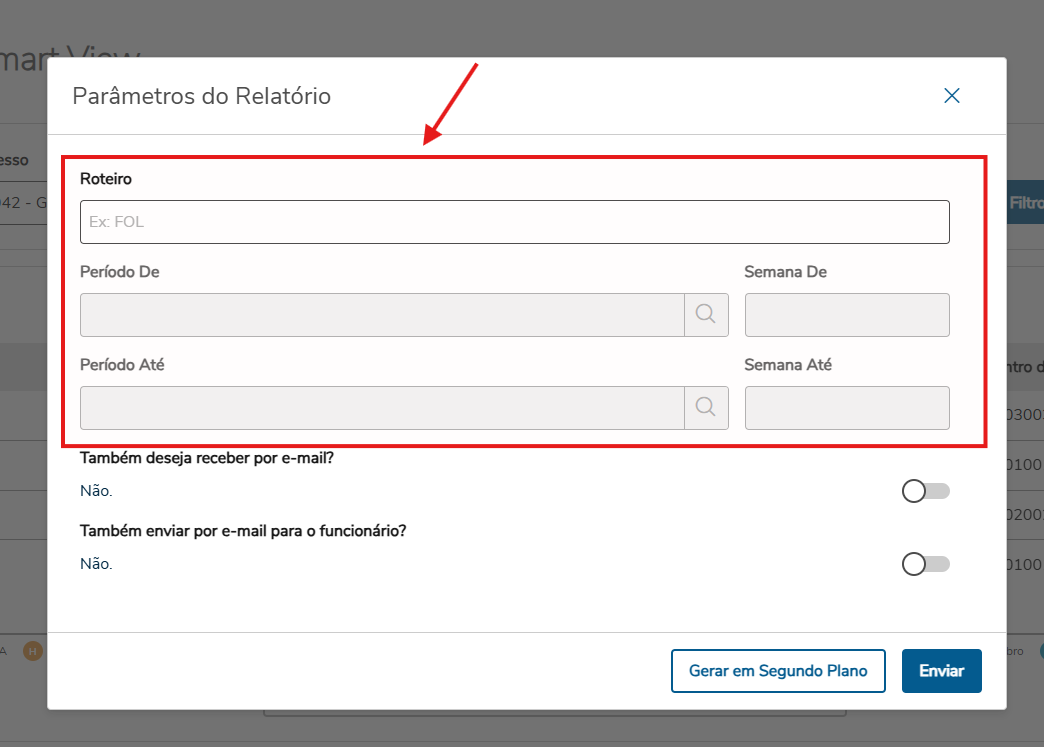The width and height of the screenshot is (1044, 747).
Task: Click the orange H legend icon
Action: (x=33, y=652)
